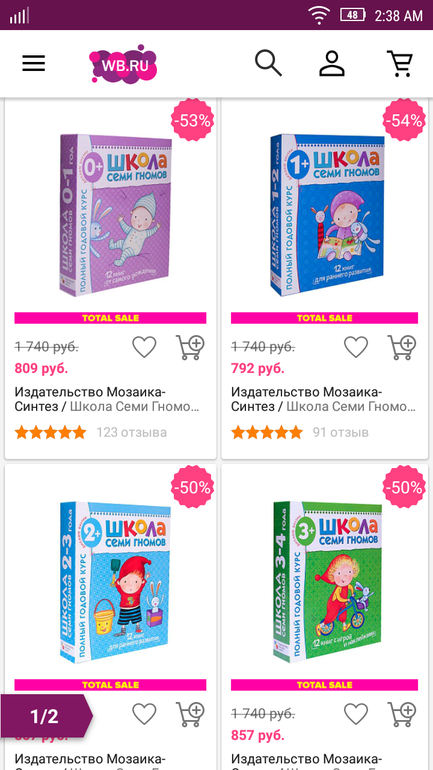
Task: Add the 792 руб. book set to cart
Action: [402, 347]
